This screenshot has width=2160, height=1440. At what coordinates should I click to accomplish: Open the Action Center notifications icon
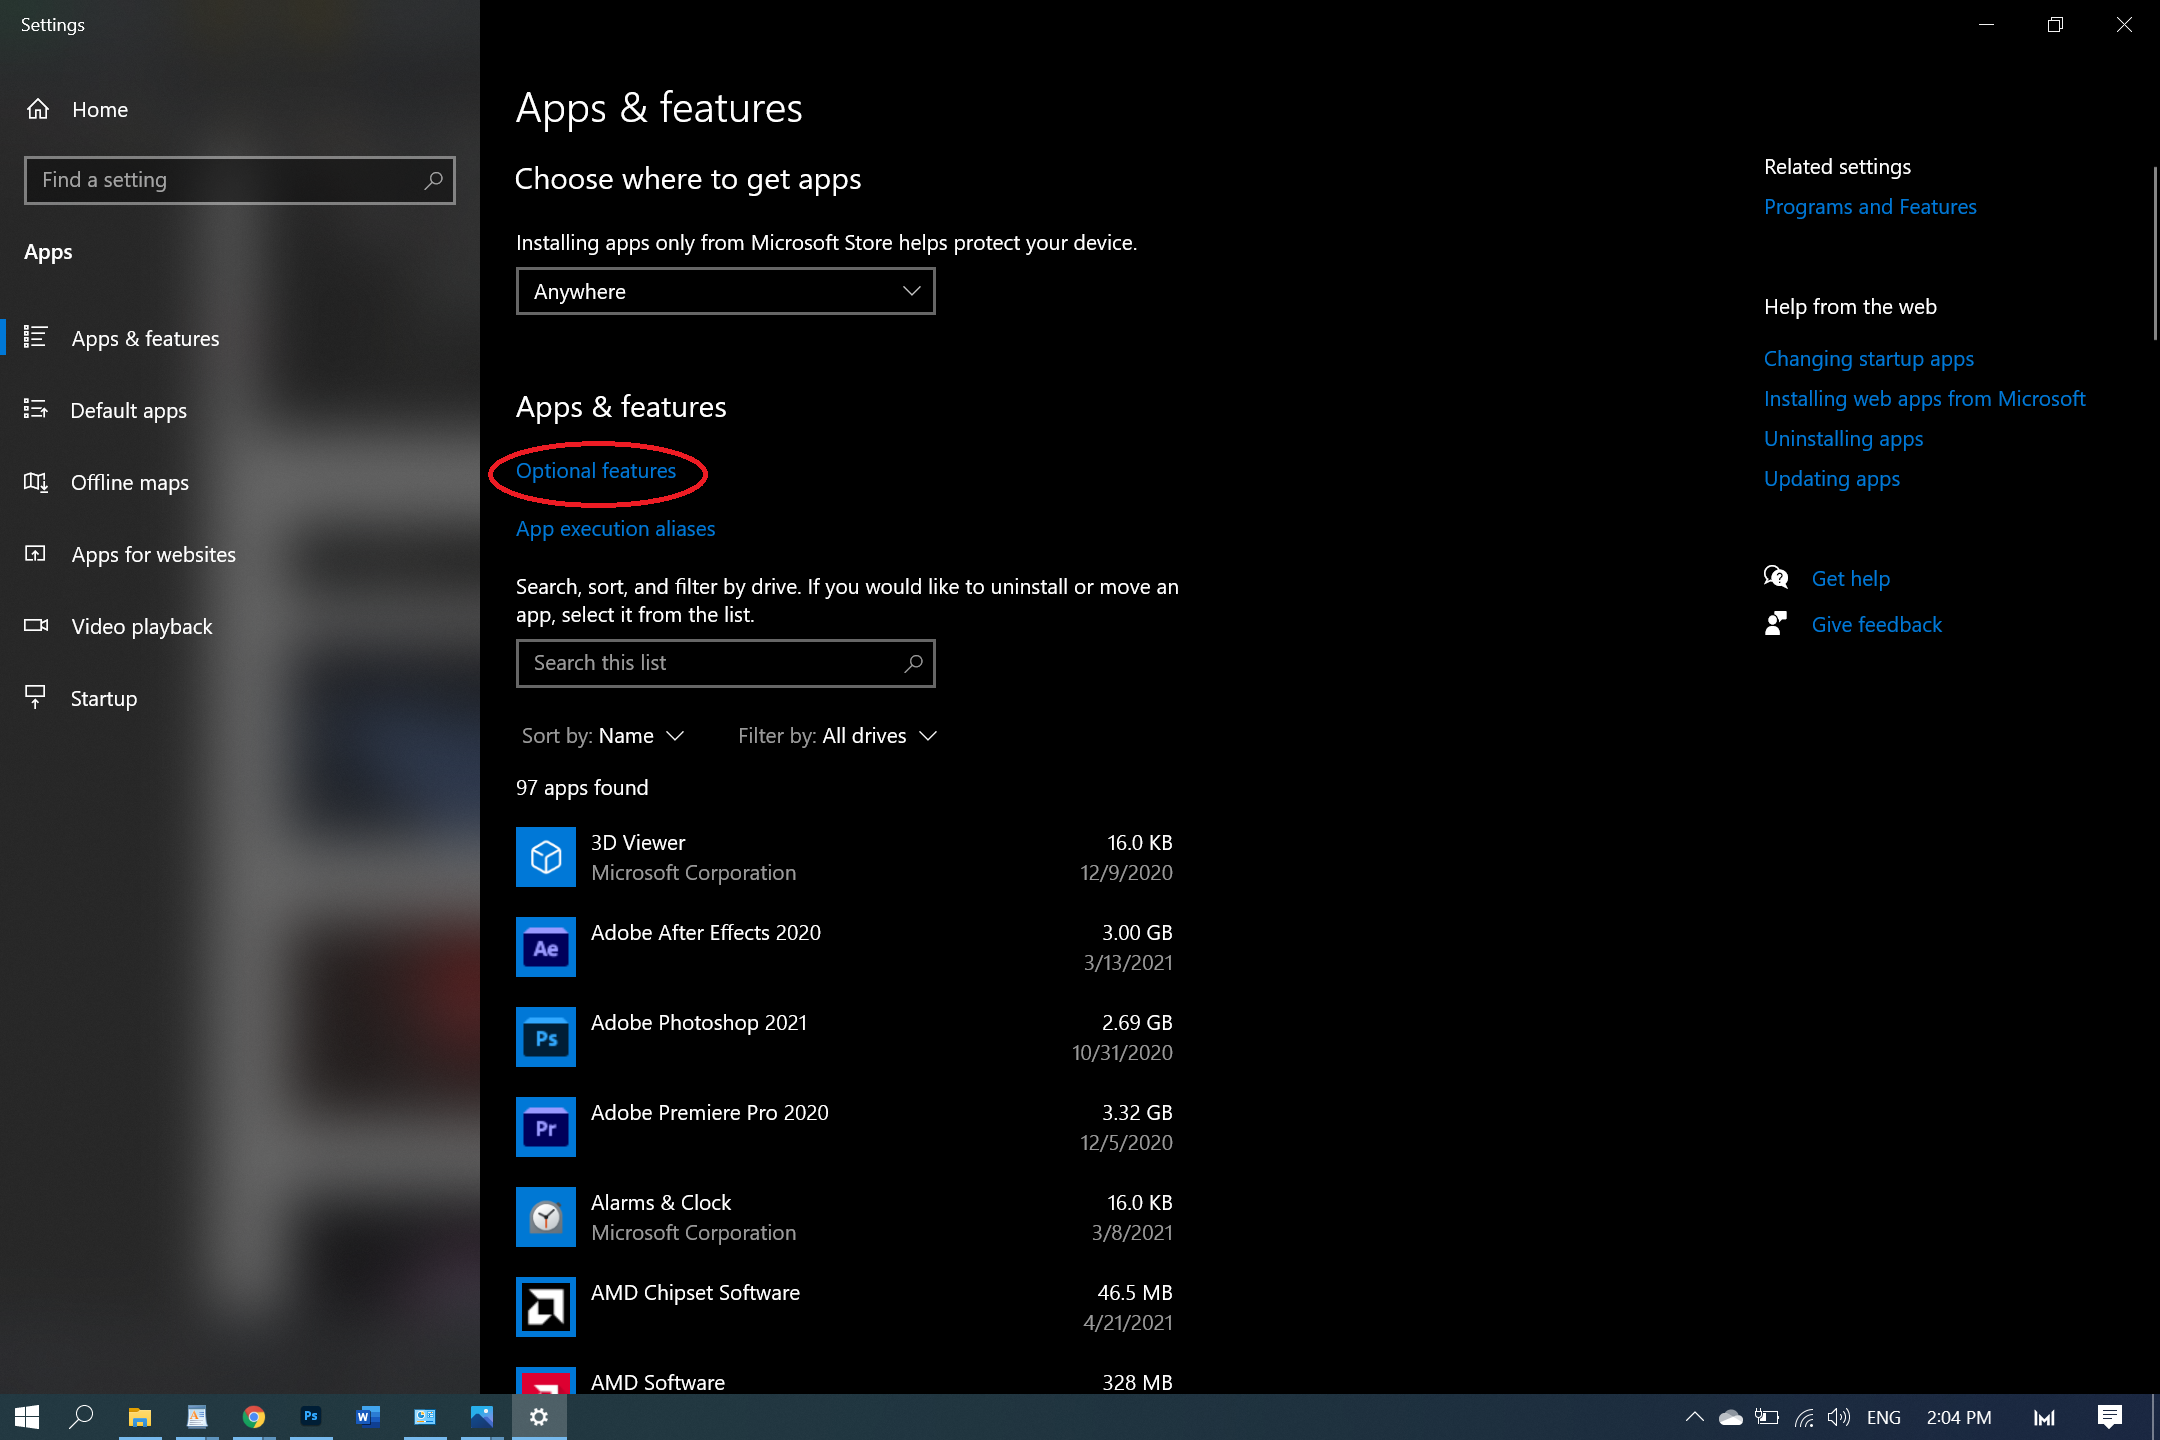pyautogui.click(x=2110, y=1417)
